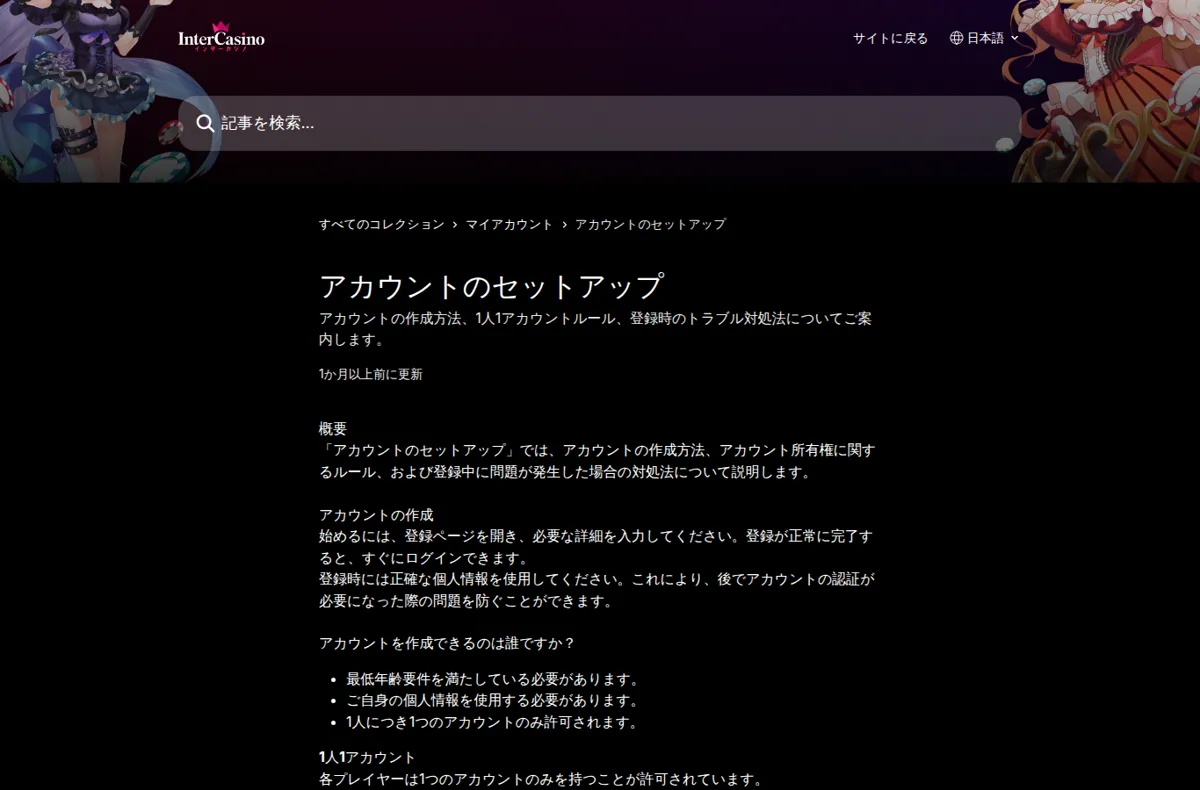Expand the 日本語 language dropdown
1200x790 pixels.
985,38
